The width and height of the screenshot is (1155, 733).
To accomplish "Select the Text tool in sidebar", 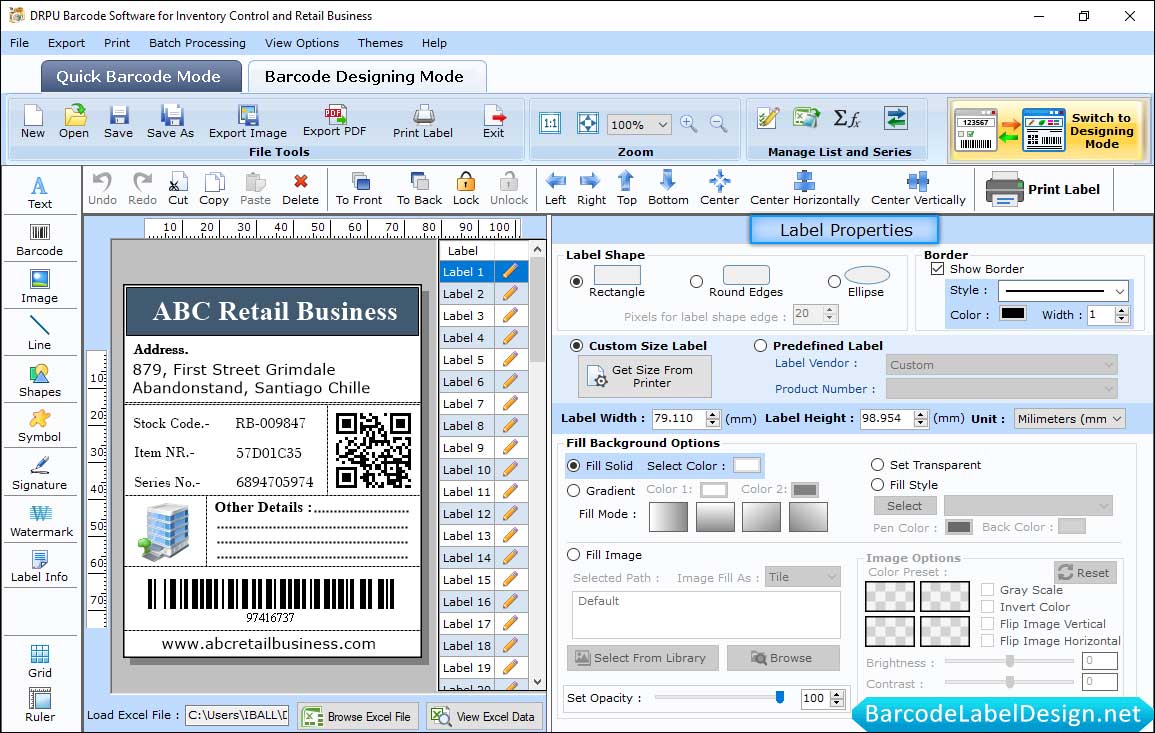I will click(40, 193).
